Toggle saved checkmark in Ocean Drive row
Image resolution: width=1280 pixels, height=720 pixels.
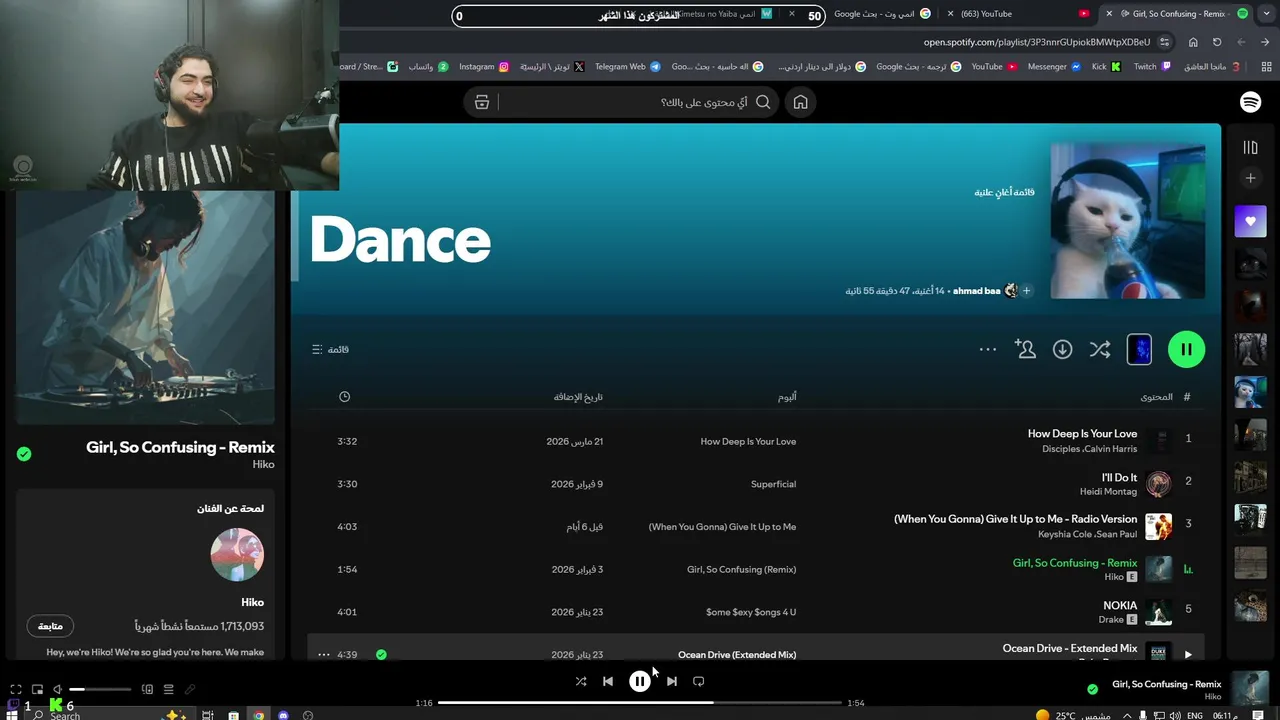pos(381,654)
